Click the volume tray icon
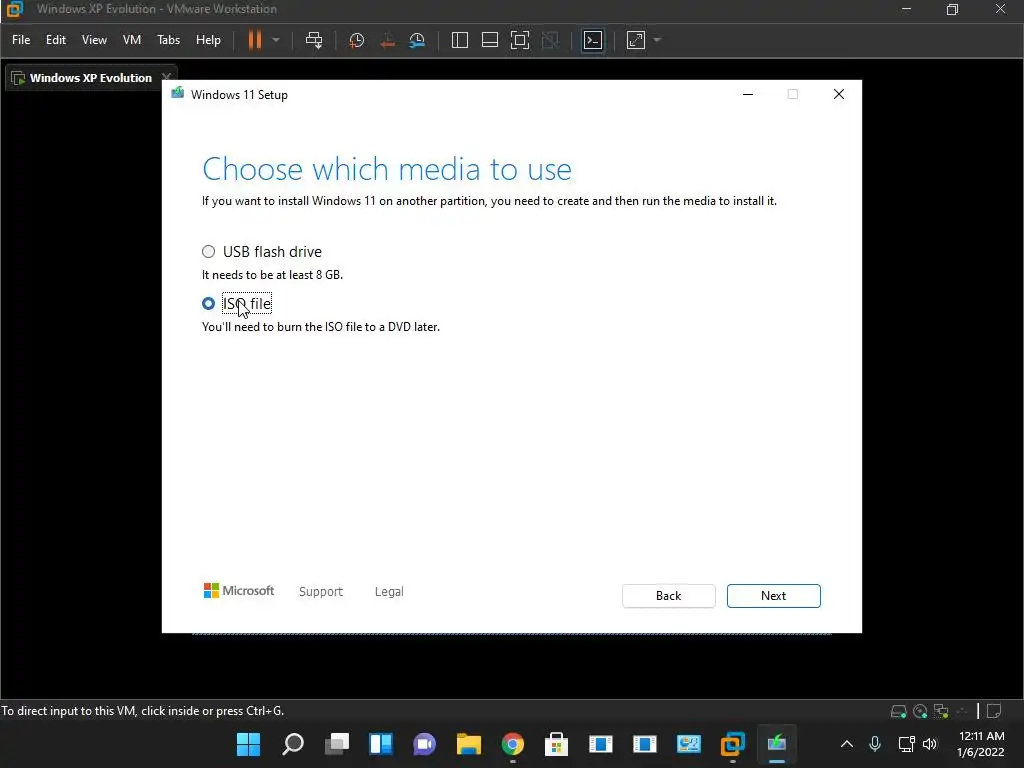 coord(930,744)
